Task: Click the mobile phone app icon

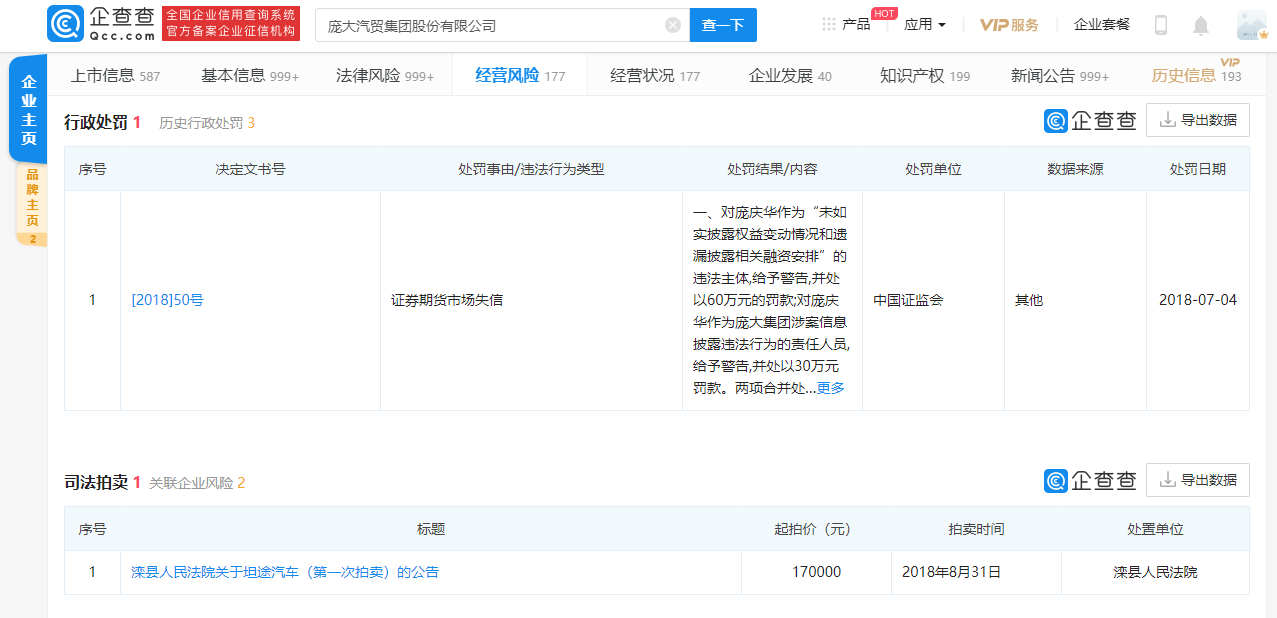Action: [x=1160, y=24]
